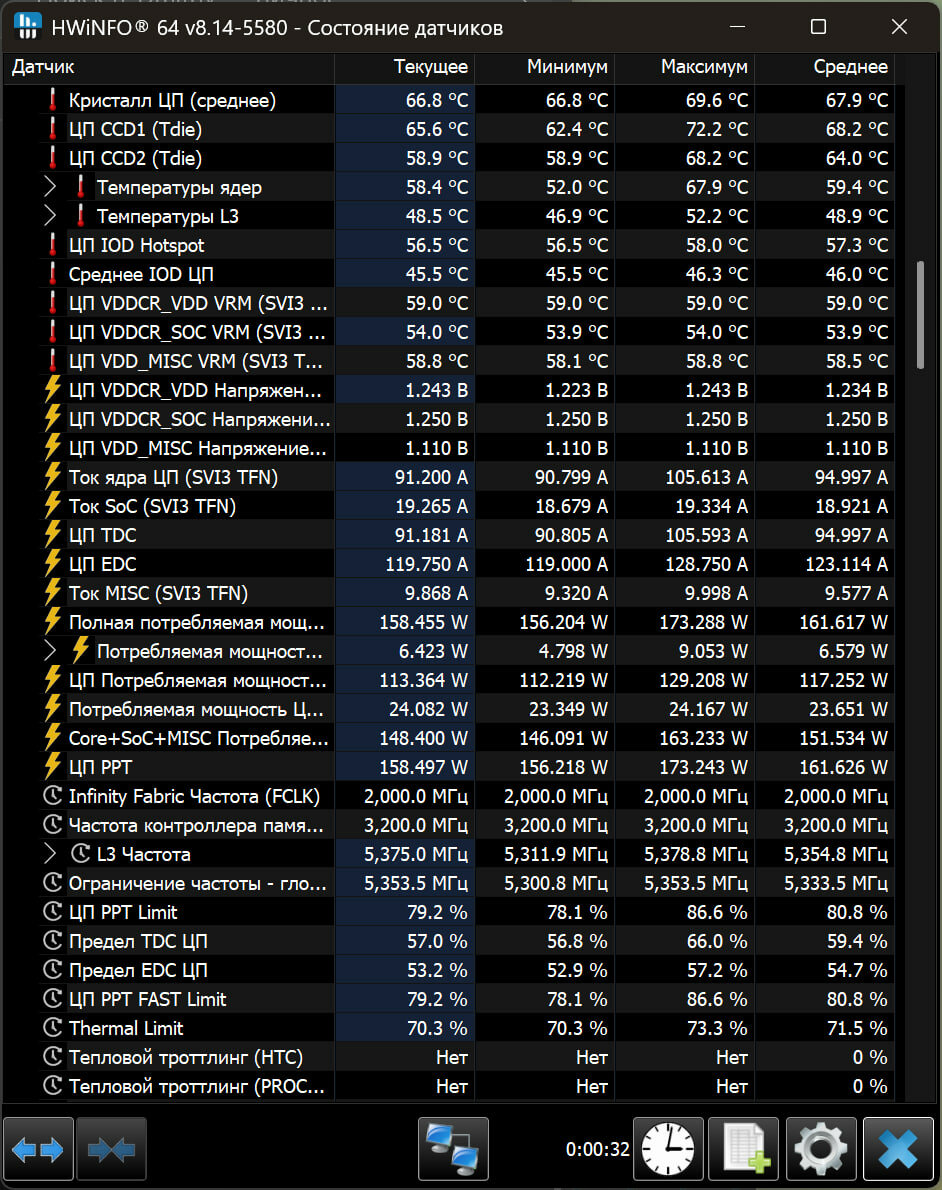Click the vertical scrollbar thumb

[x=921, y=315]
